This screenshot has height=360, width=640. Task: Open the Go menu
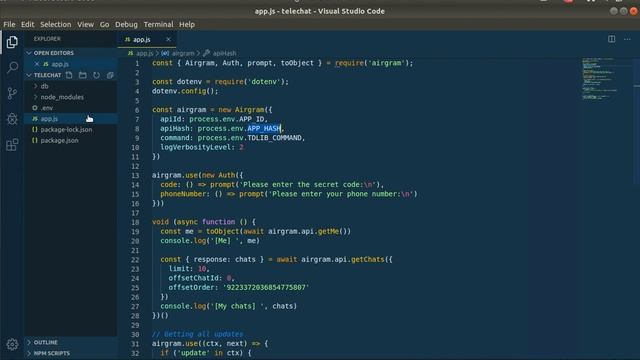(x=104, y=24)
